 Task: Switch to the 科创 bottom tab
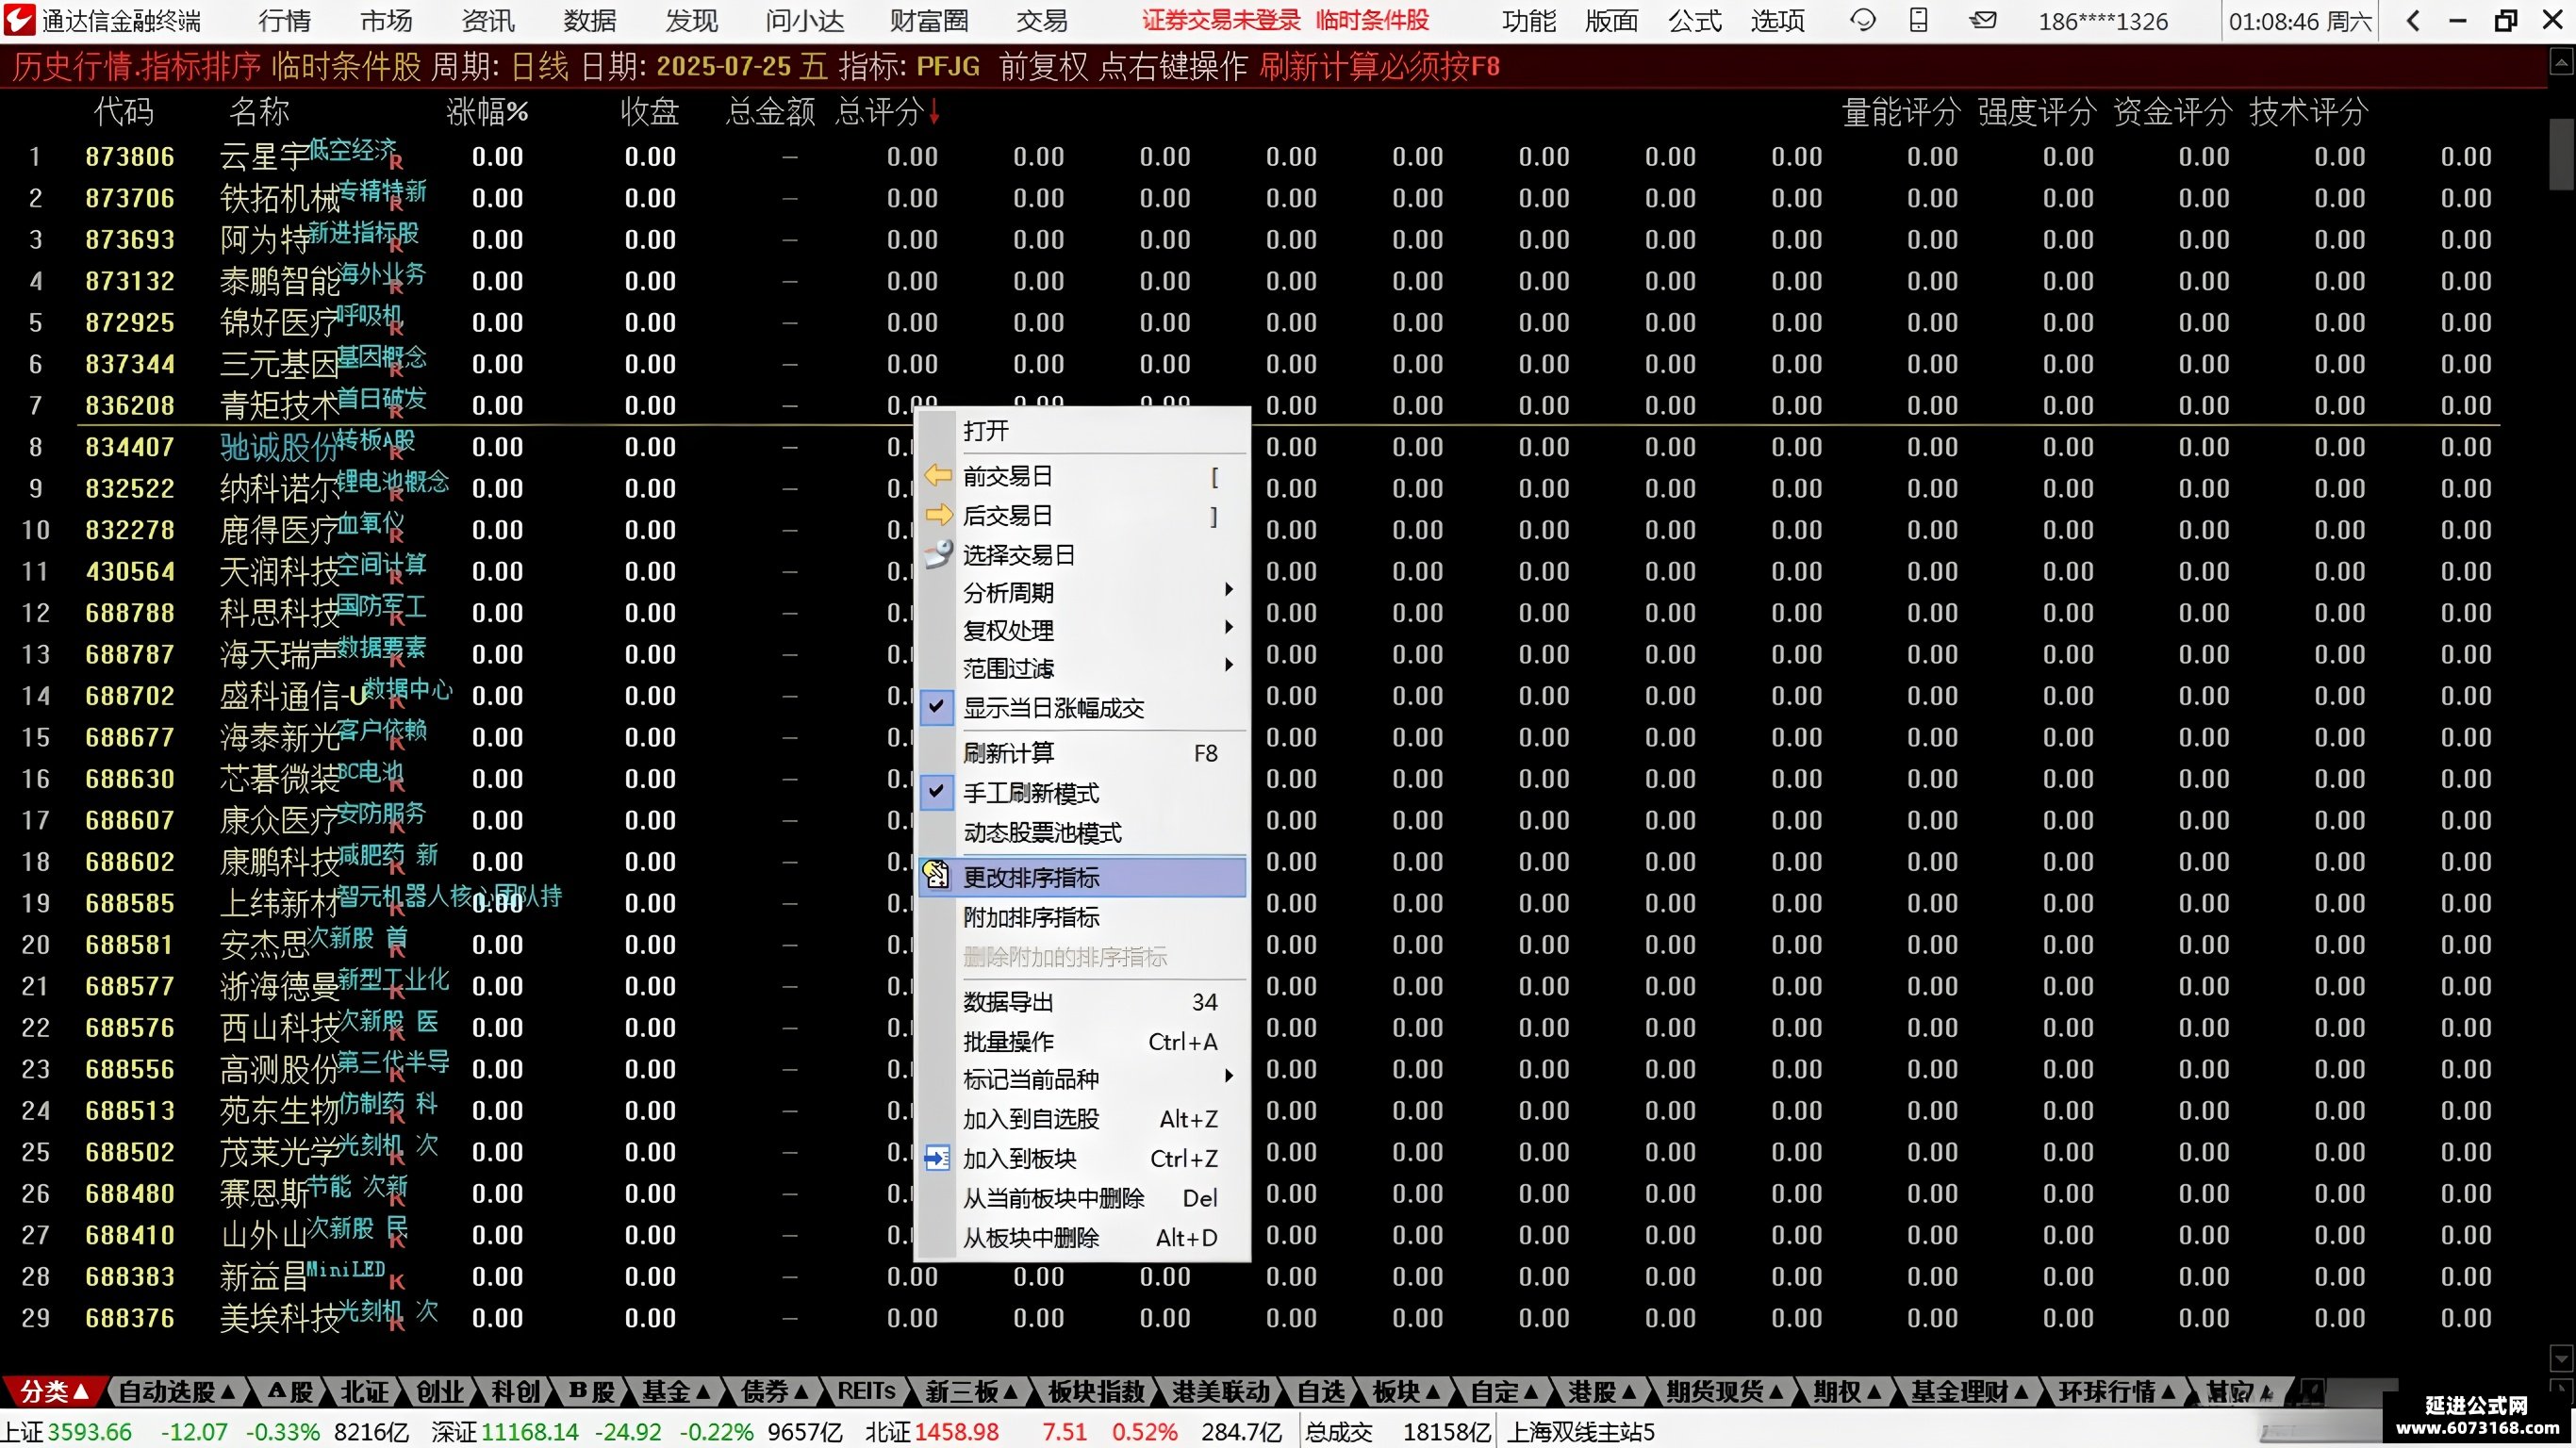point(515,1391)
